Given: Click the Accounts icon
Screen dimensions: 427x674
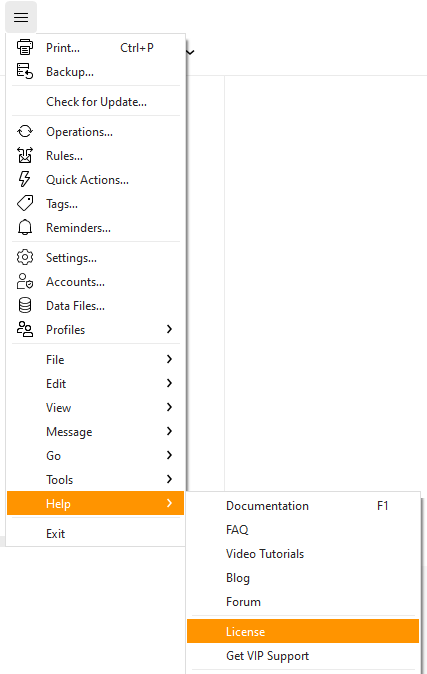Looking at the screenshot, I should (x=25, y=282).
